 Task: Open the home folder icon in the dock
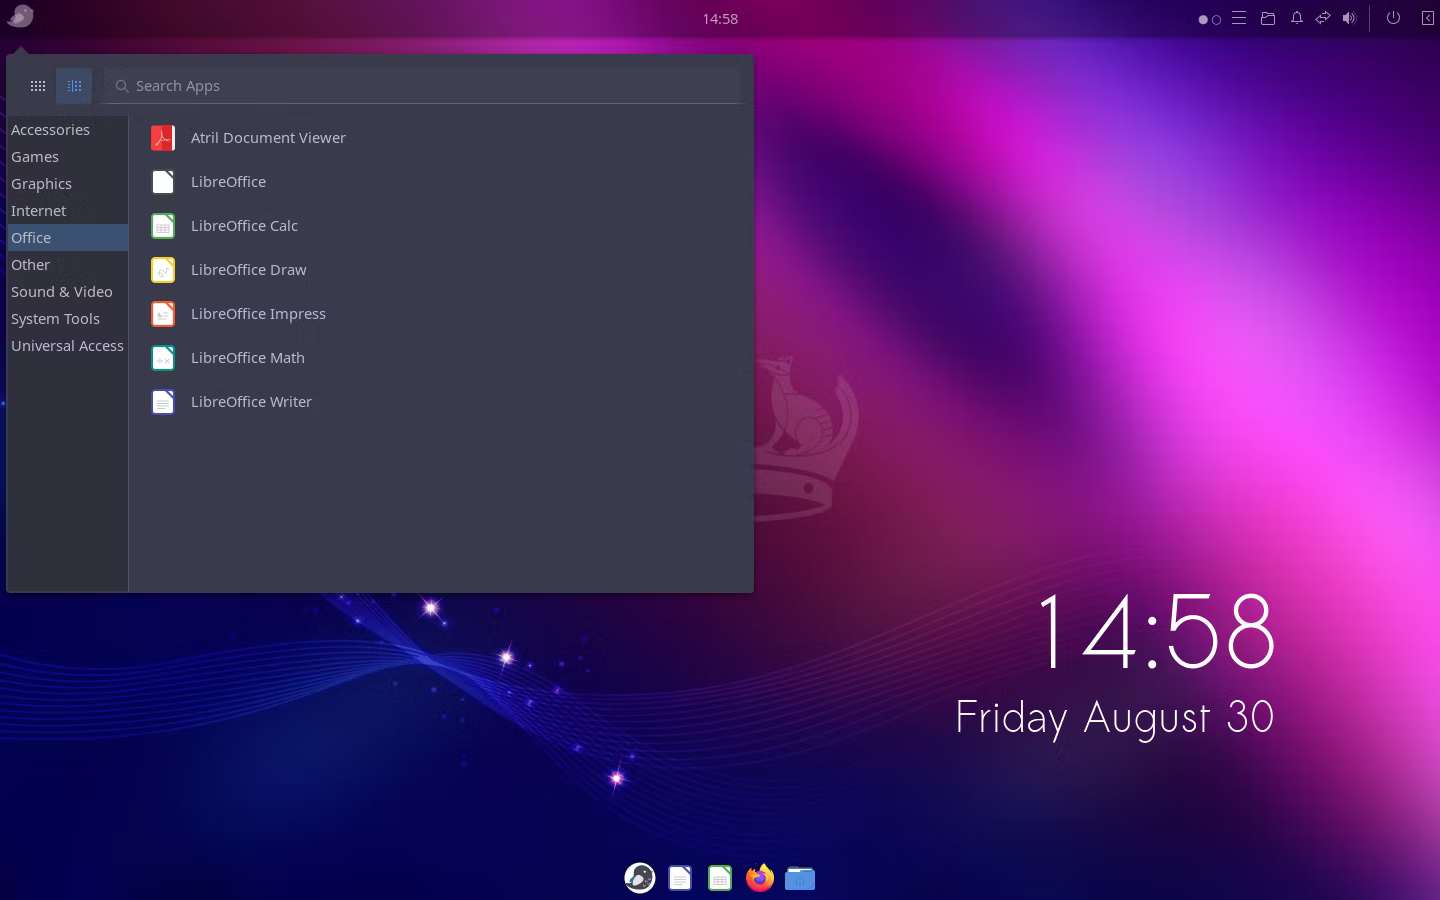click(x=800, y=878)
